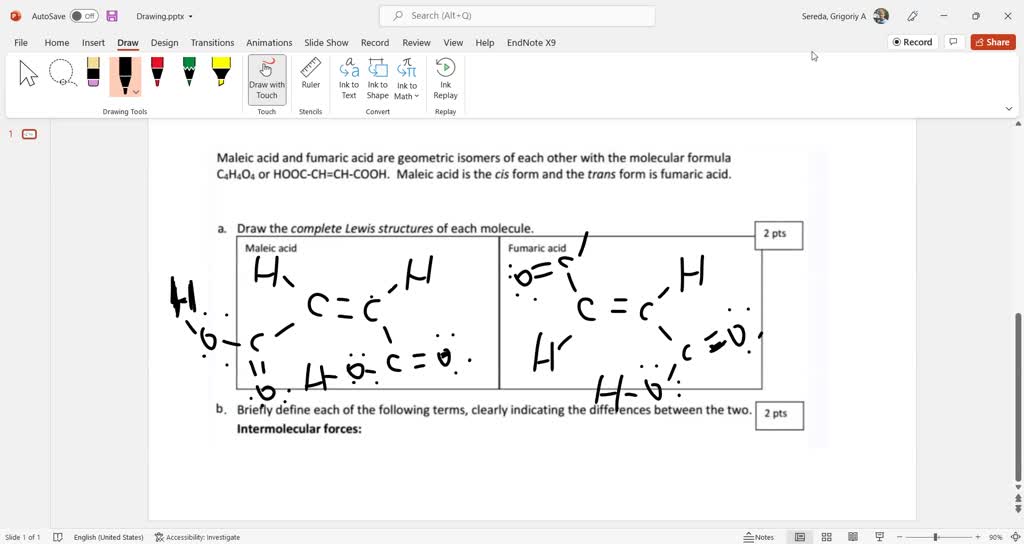Viewport: 1024px width, 544px height.
Task: Click the 90% zoom level
Action: pyautogui.click(x=995, y=537)
